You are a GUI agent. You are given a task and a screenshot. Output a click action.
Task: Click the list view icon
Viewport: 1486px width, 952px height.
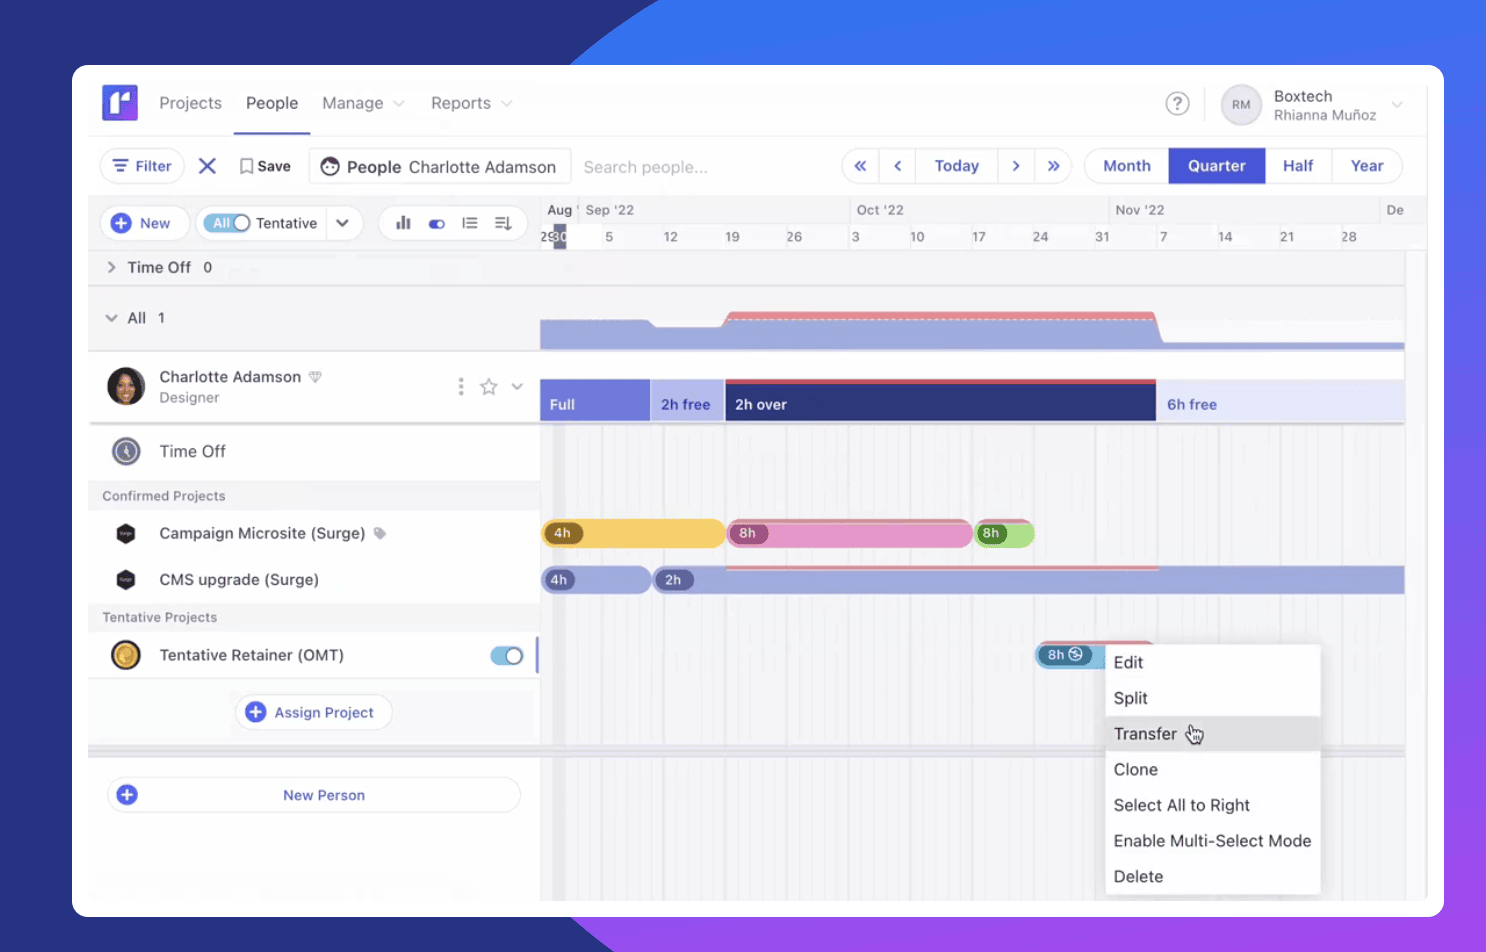470,223
